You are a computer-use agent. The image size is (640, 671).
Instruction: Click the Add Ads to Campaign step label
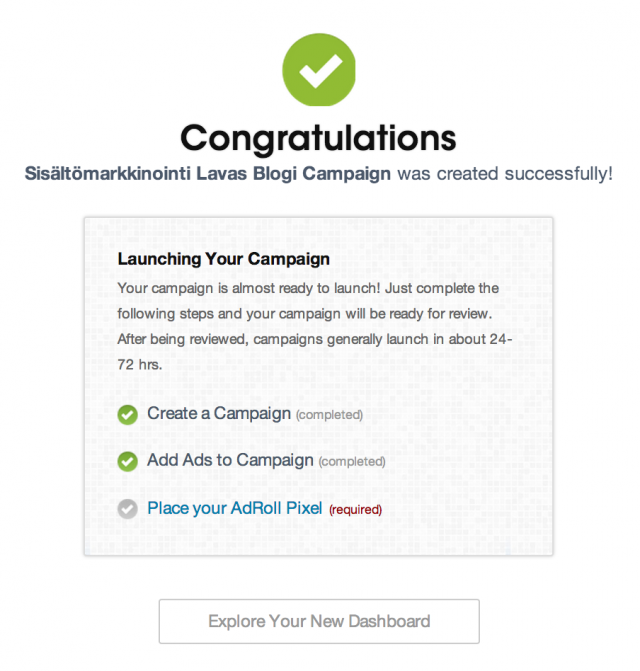tap(230, 460)
